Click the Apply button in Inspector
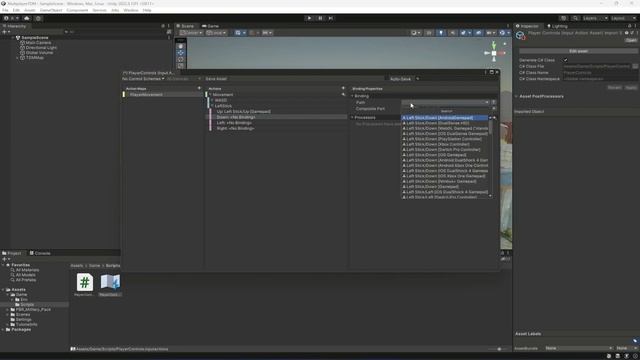640x360 pixels. coord(631,88)
